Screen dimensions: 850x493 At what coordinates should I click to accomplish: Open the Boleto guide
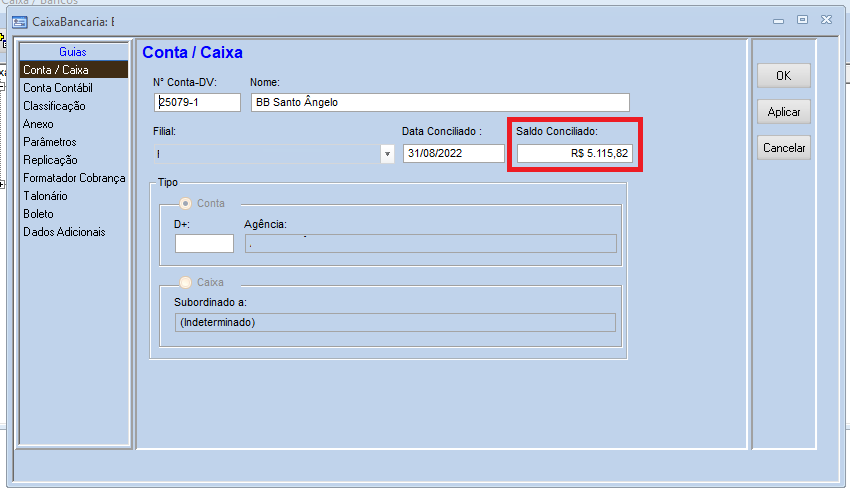[38, 214]
